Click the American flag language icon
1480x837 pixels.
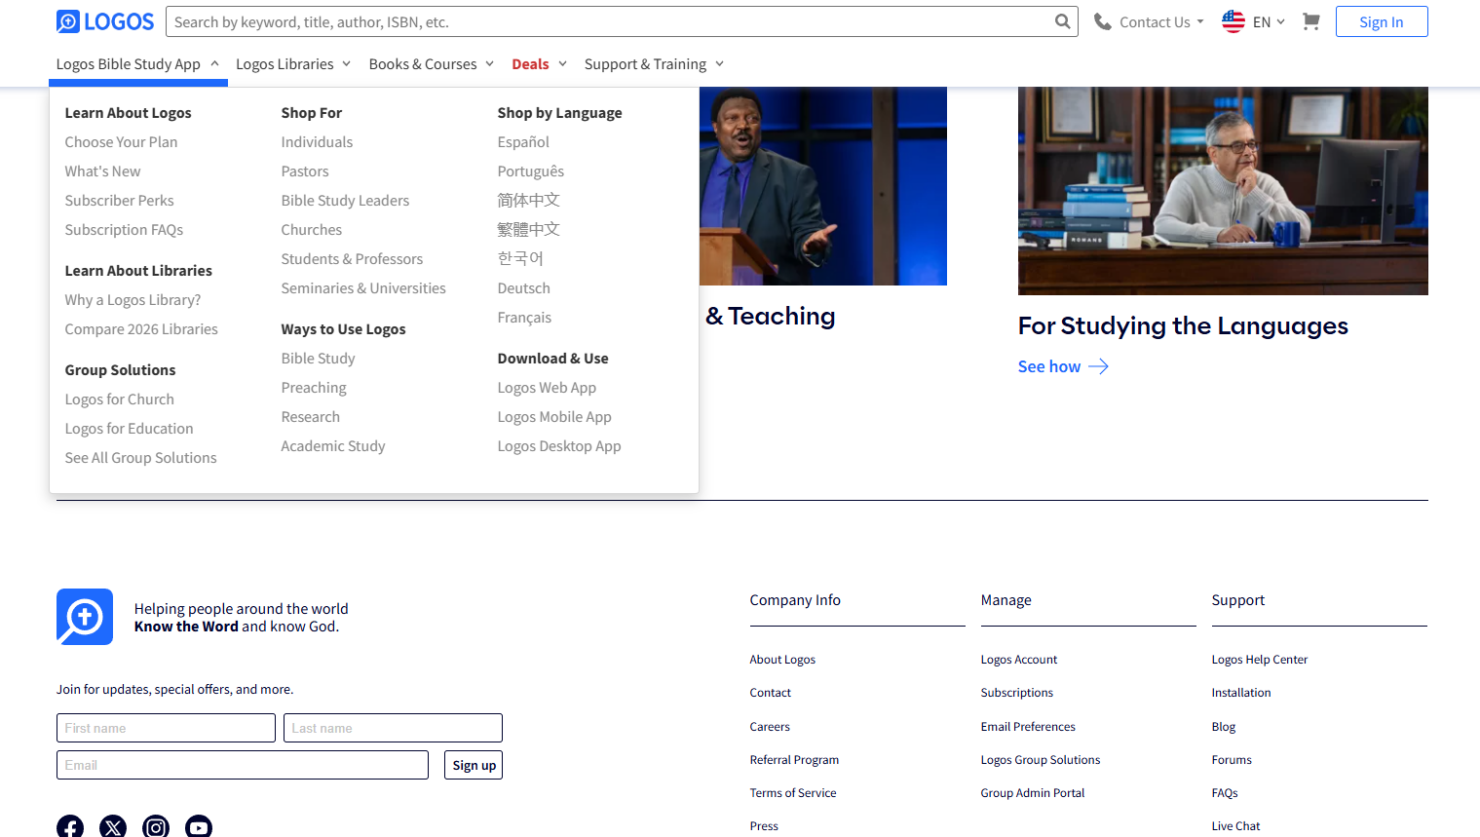(x=1232, y=21)
